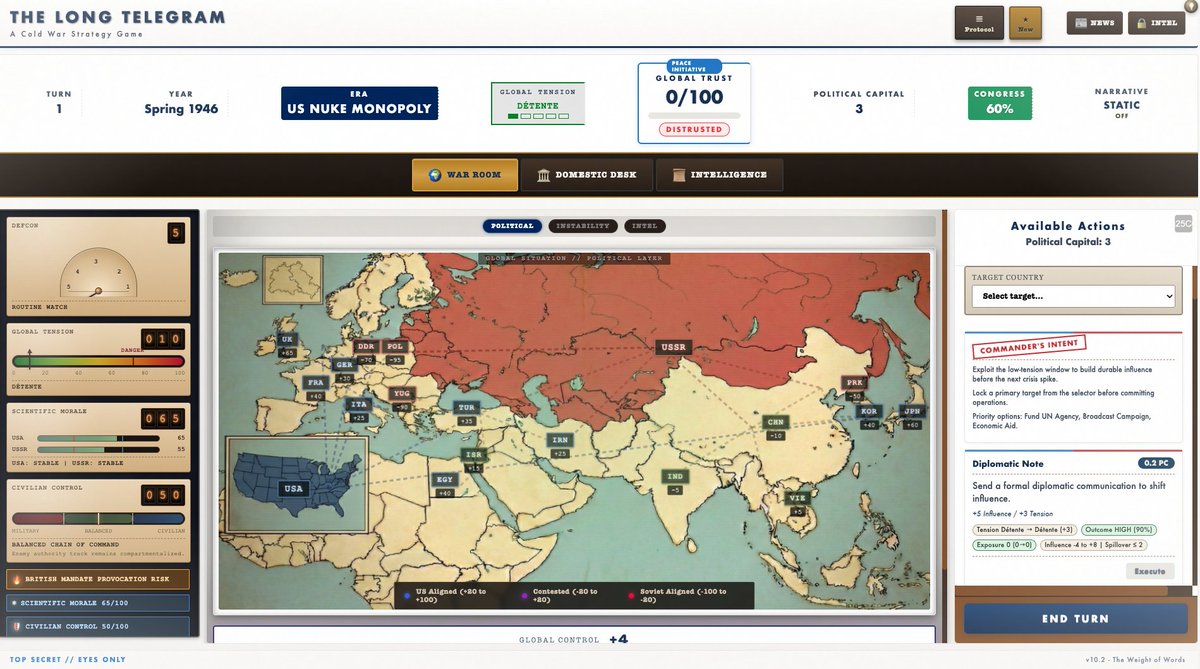Select the Instability map layer

[583, 226]
